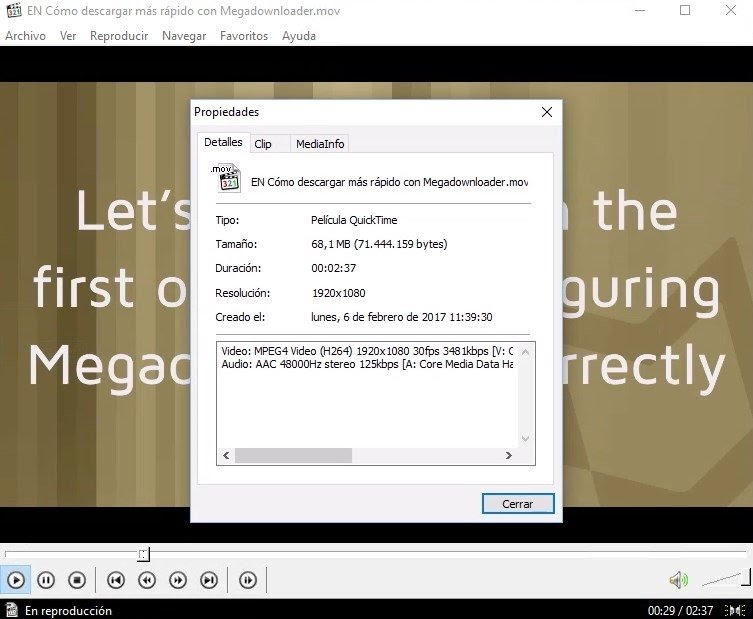Click the vertical scrollbar down arrow

pos(525,438)
